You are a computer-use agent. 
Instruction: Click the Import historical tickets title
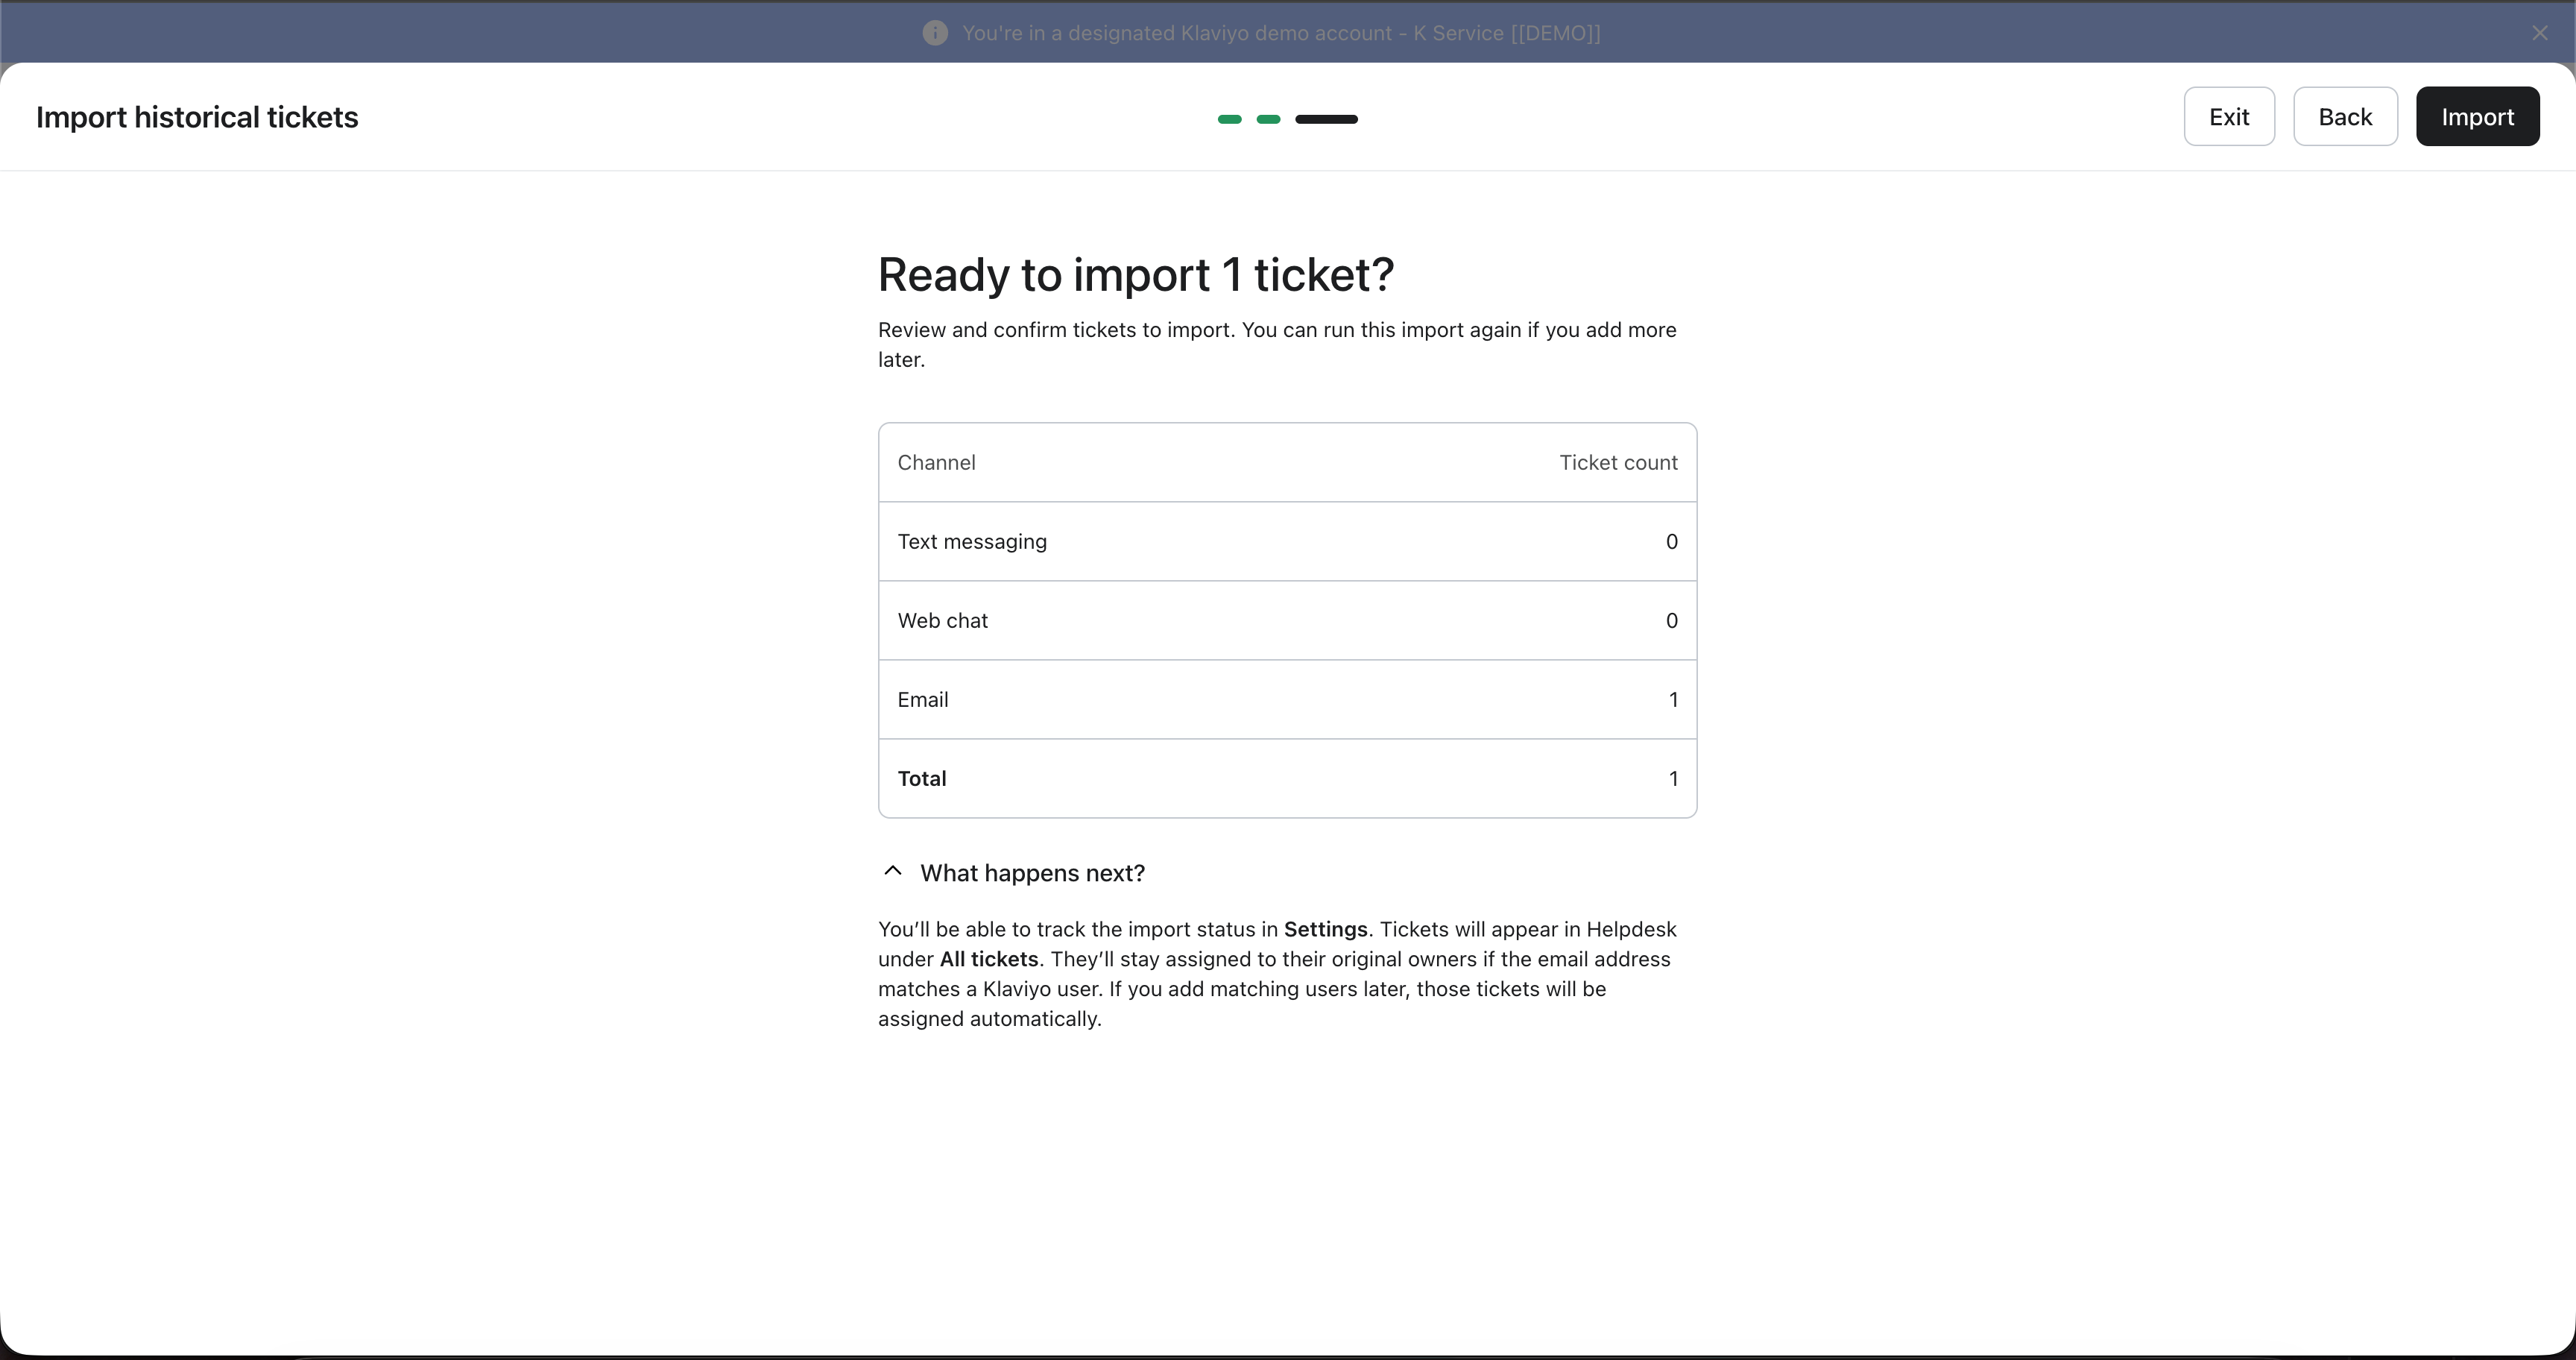(197, 117)
